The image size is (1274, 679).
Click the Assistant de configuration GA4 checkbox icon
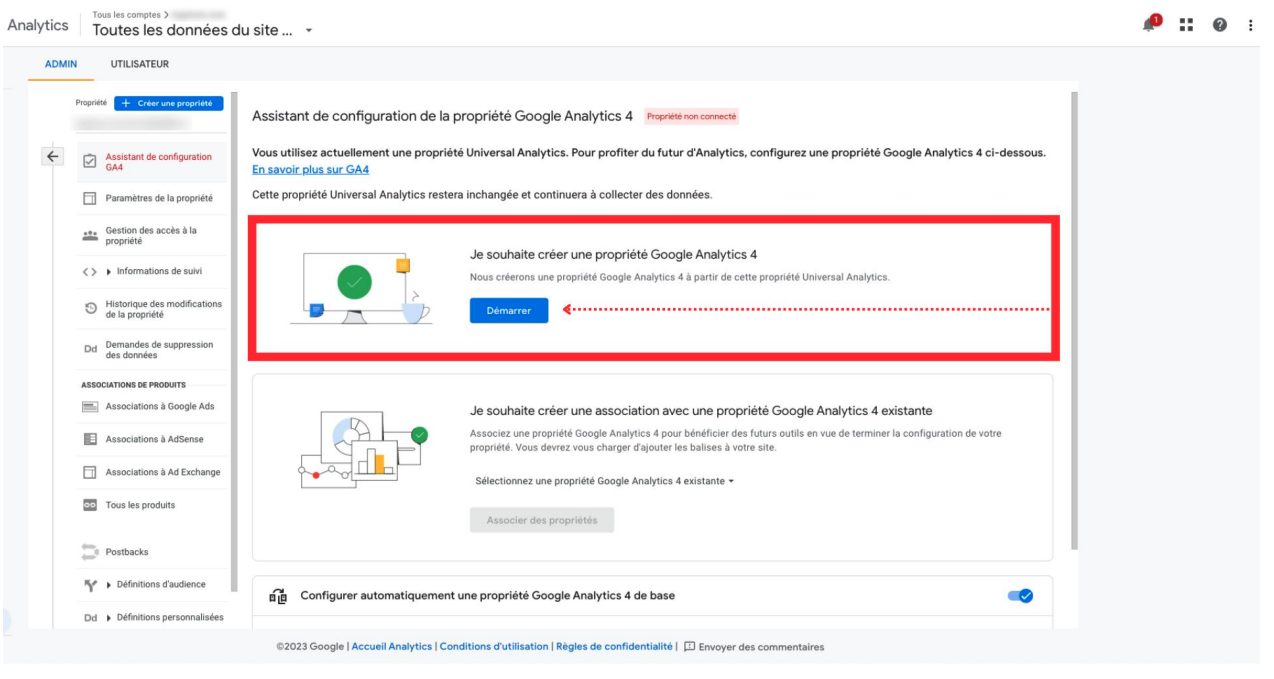[89, 162]
